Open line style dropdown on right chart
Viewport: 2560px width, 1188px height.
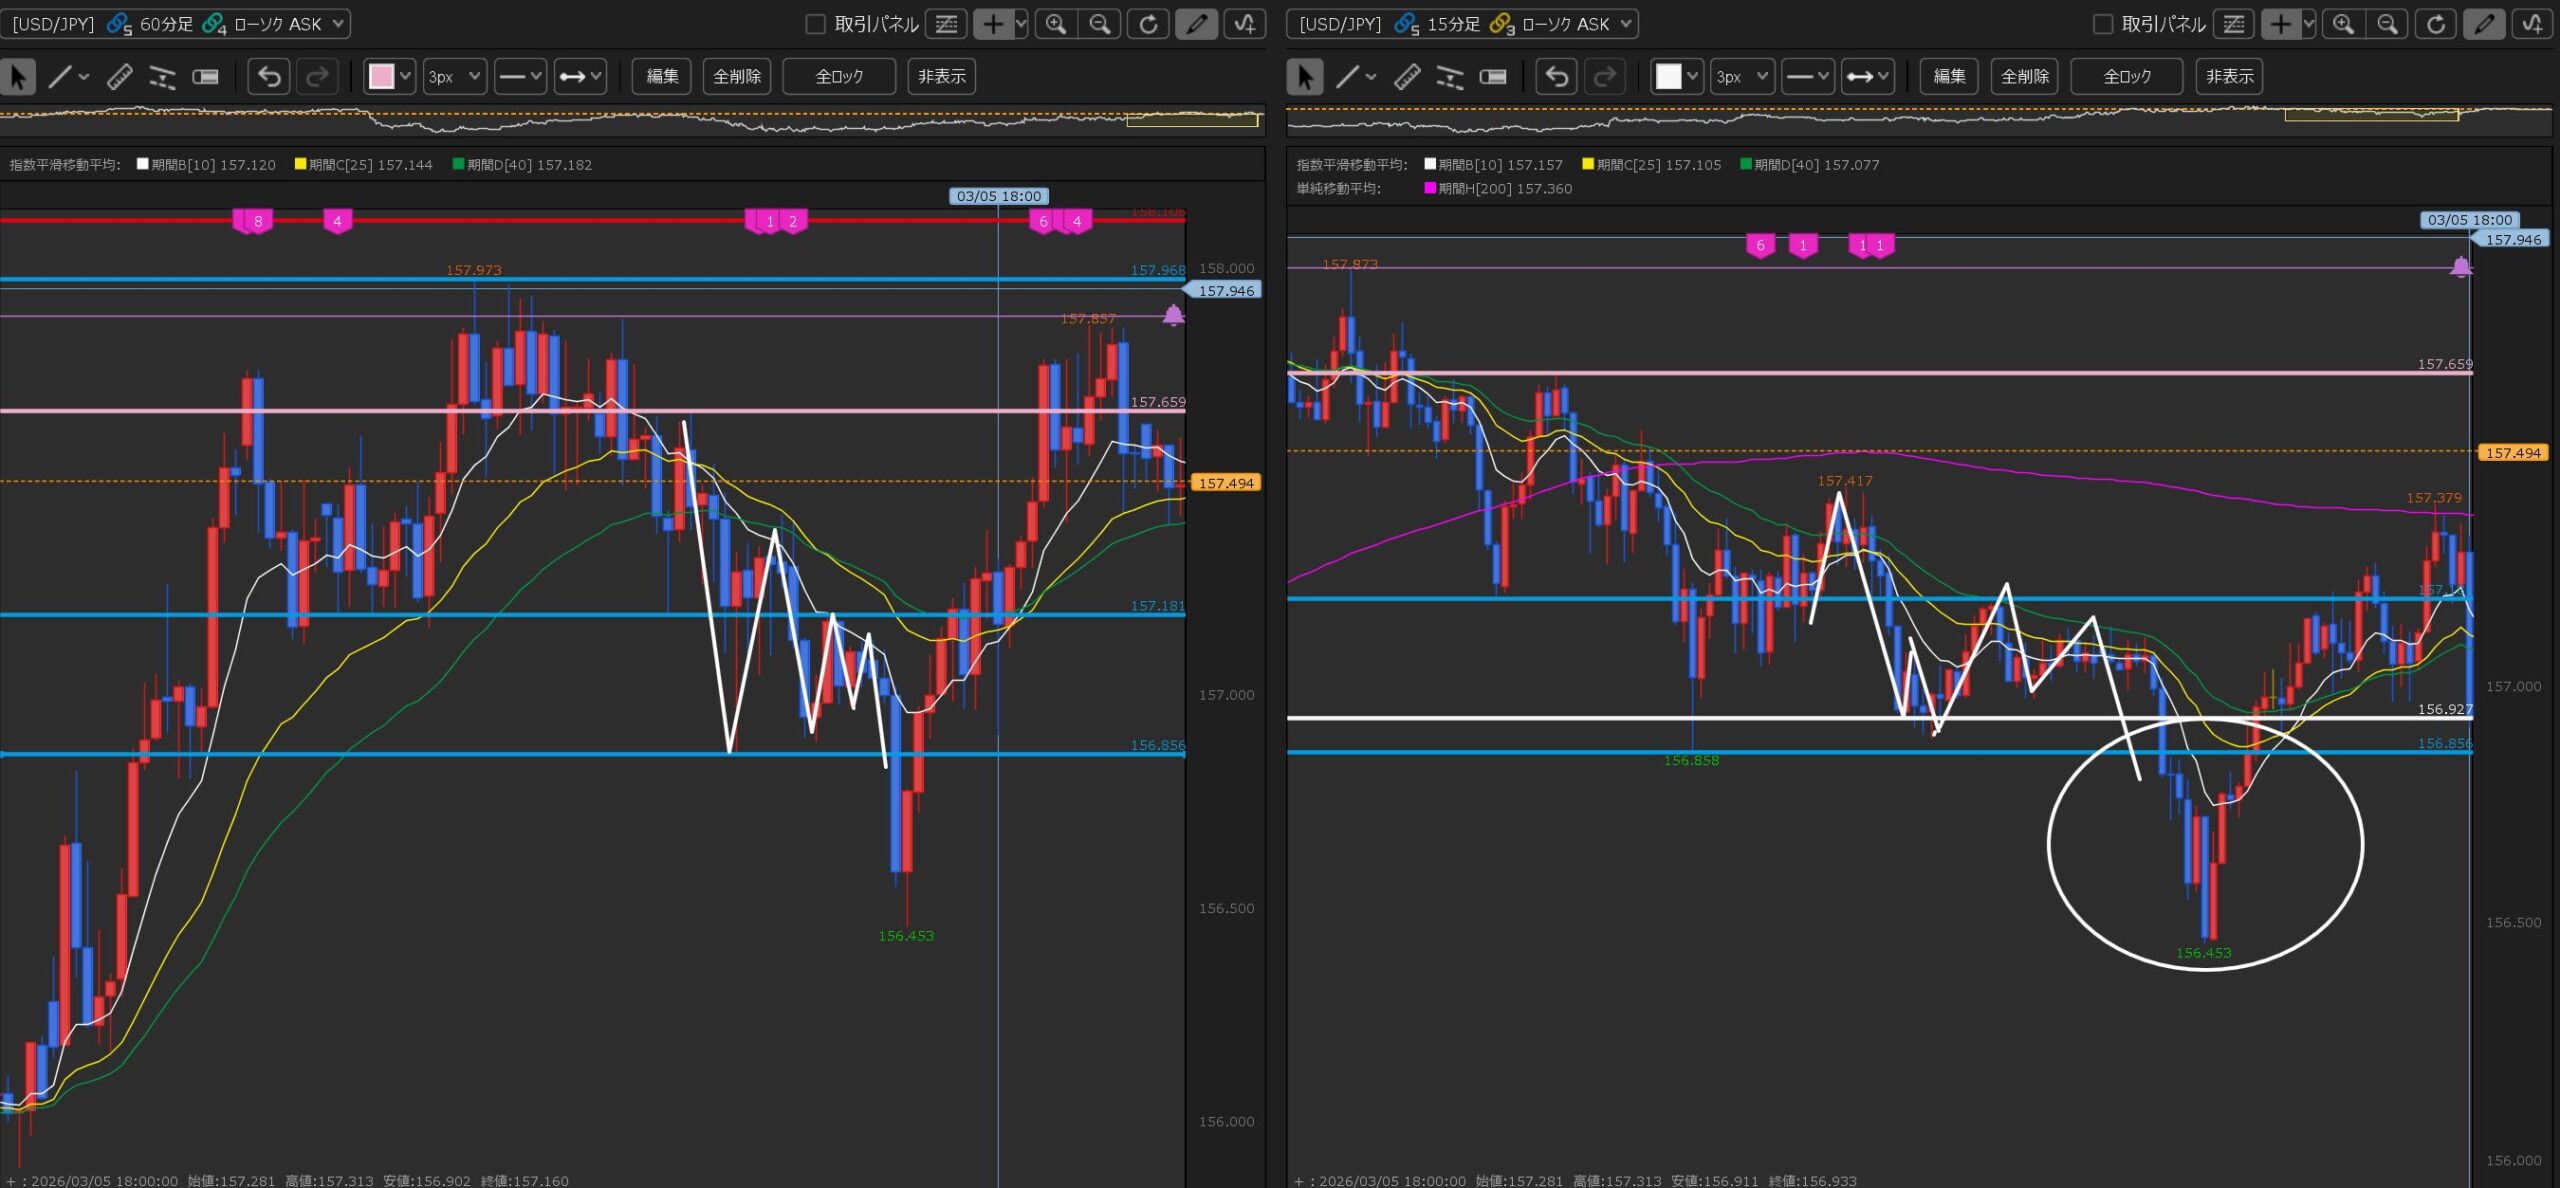[1808, 77]
